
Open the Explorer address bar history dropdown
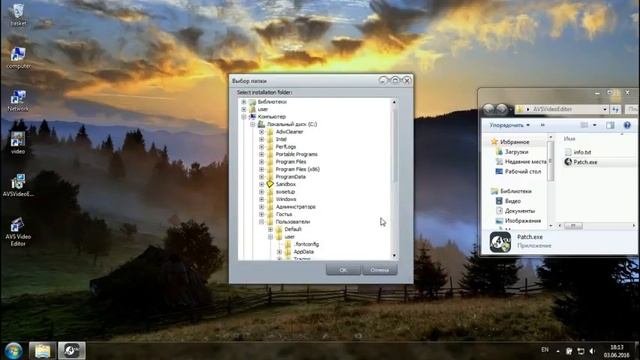pyautogui.click(x=604, y=109)
